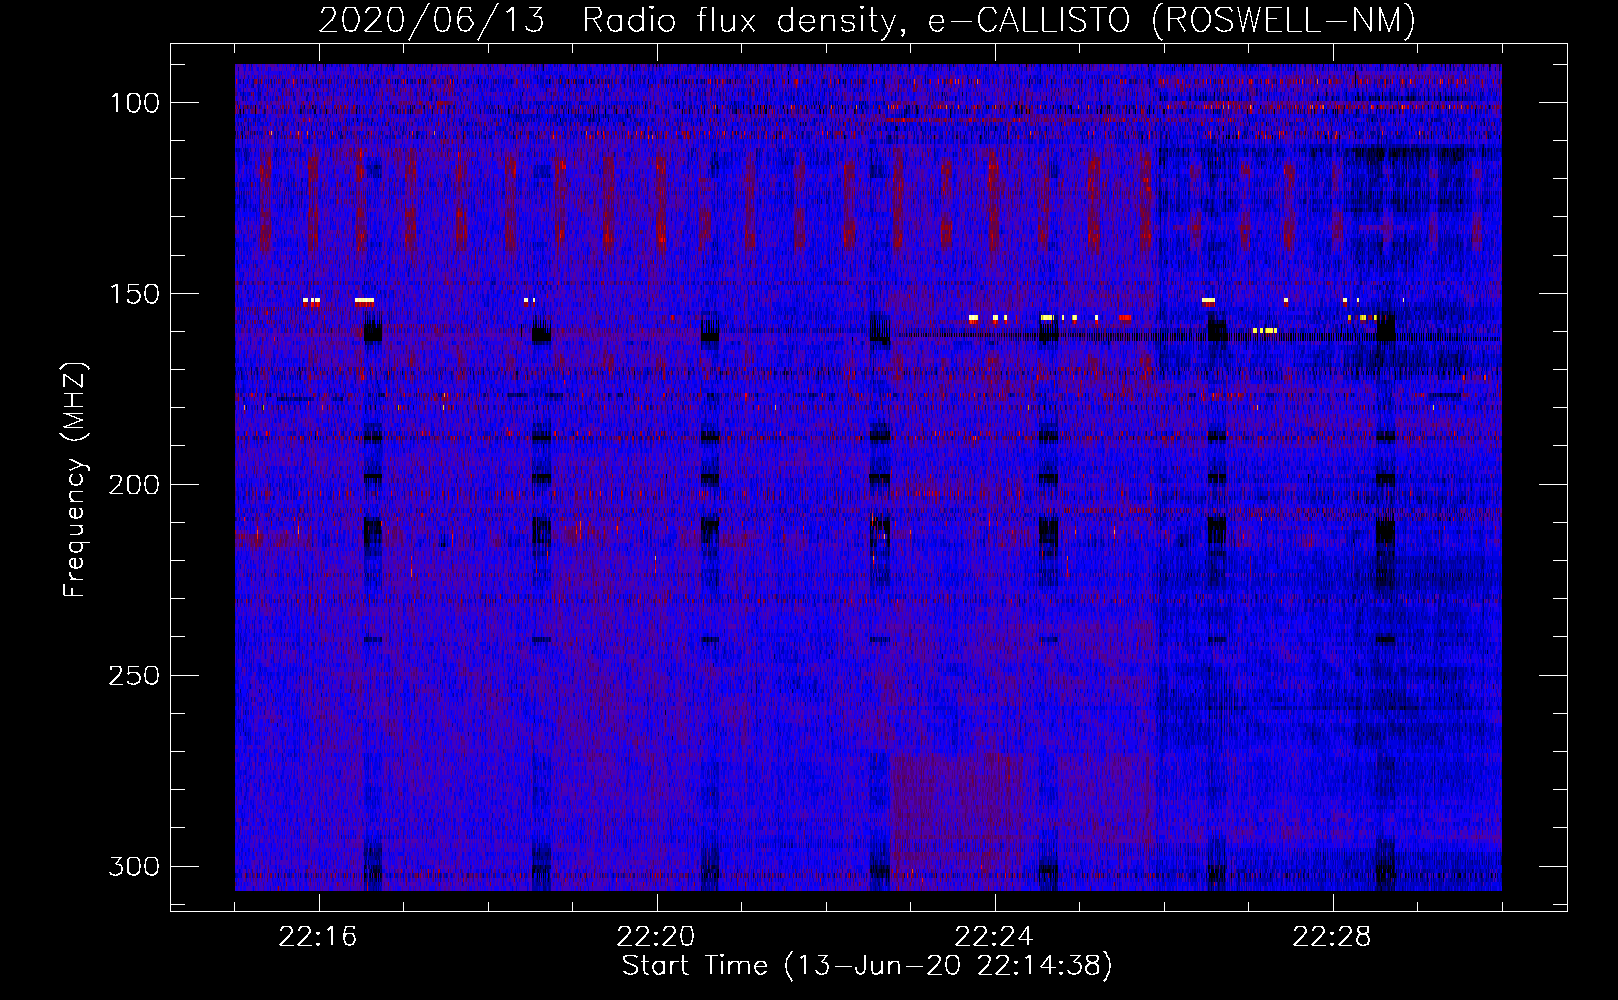Click the 250 frequency tick label
Screen dimensions: 1618x1000
coord(134,676)
